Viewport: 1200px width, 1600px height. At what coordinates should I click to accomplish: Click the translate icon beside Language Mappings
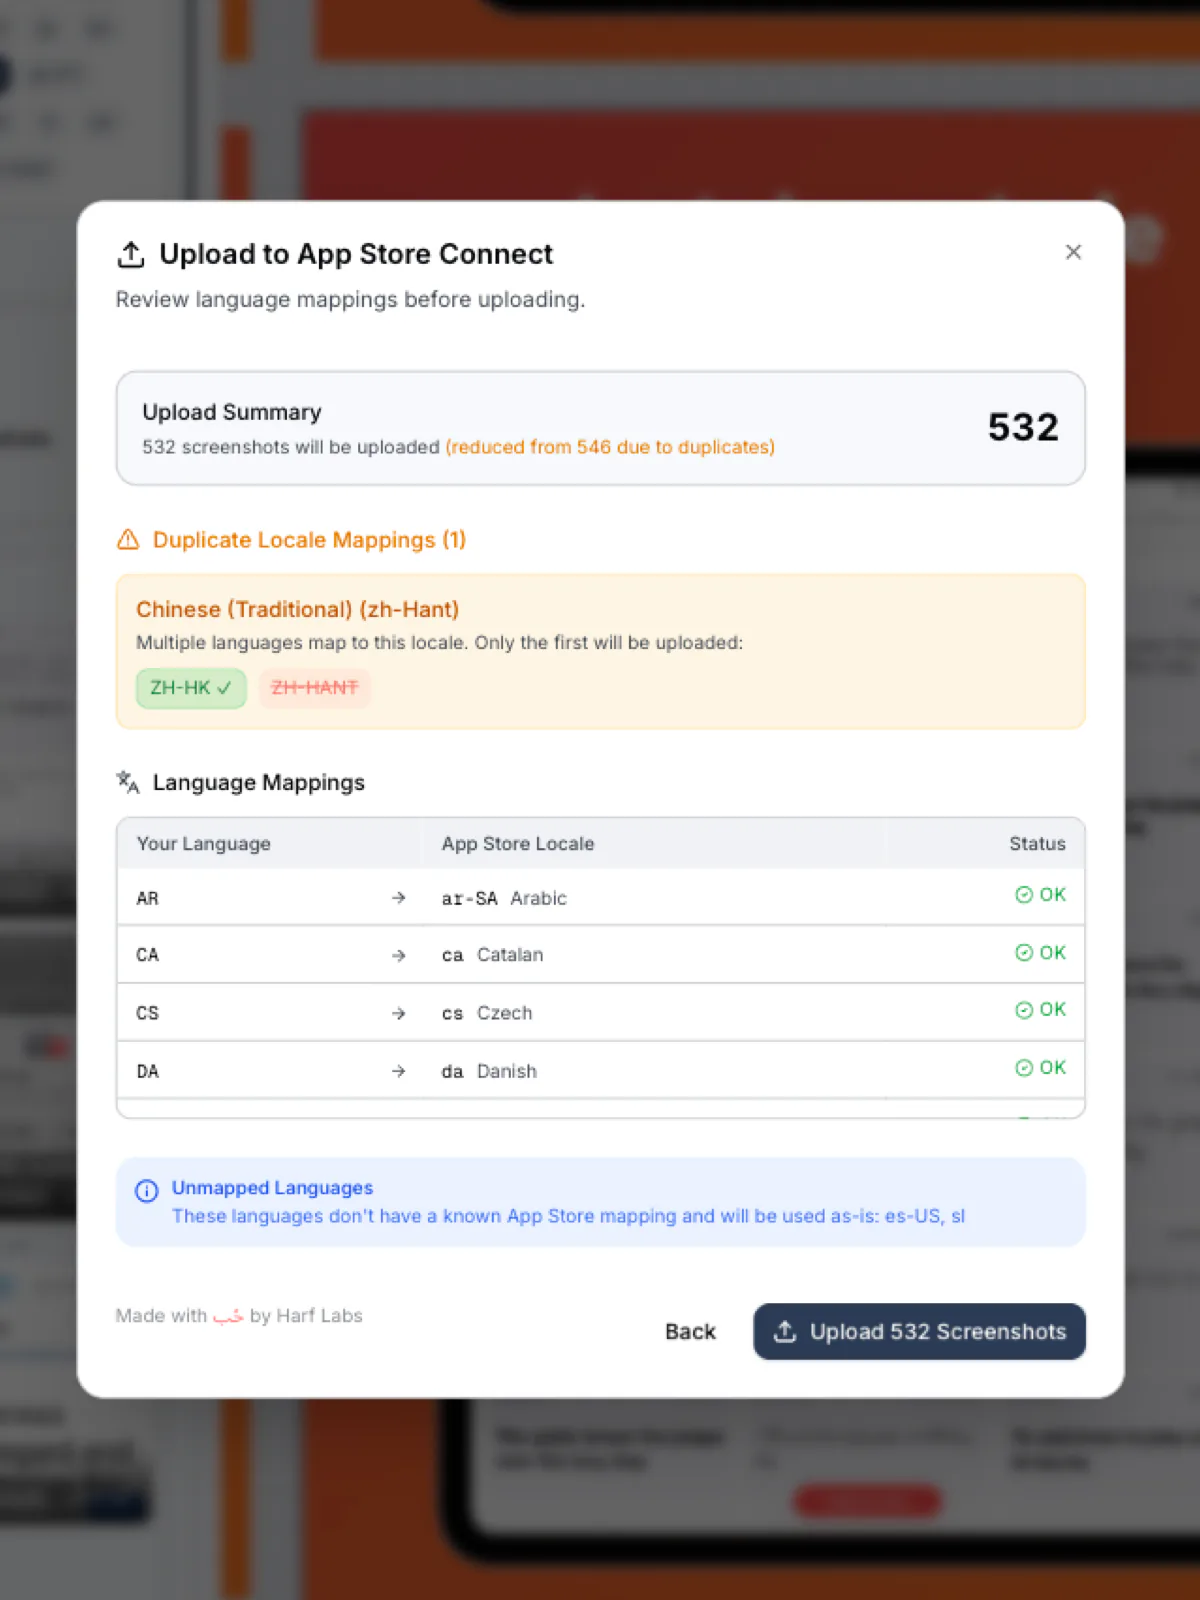[128, 782]
